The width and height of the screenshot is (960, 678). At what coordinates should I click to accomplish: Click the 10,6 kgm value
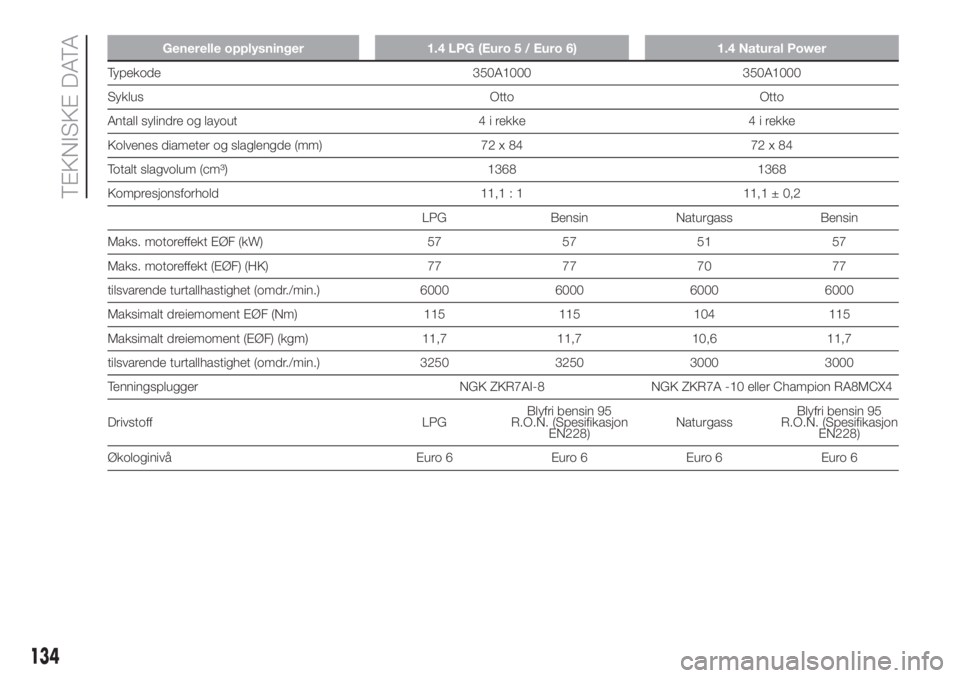(x=704, y=339)
